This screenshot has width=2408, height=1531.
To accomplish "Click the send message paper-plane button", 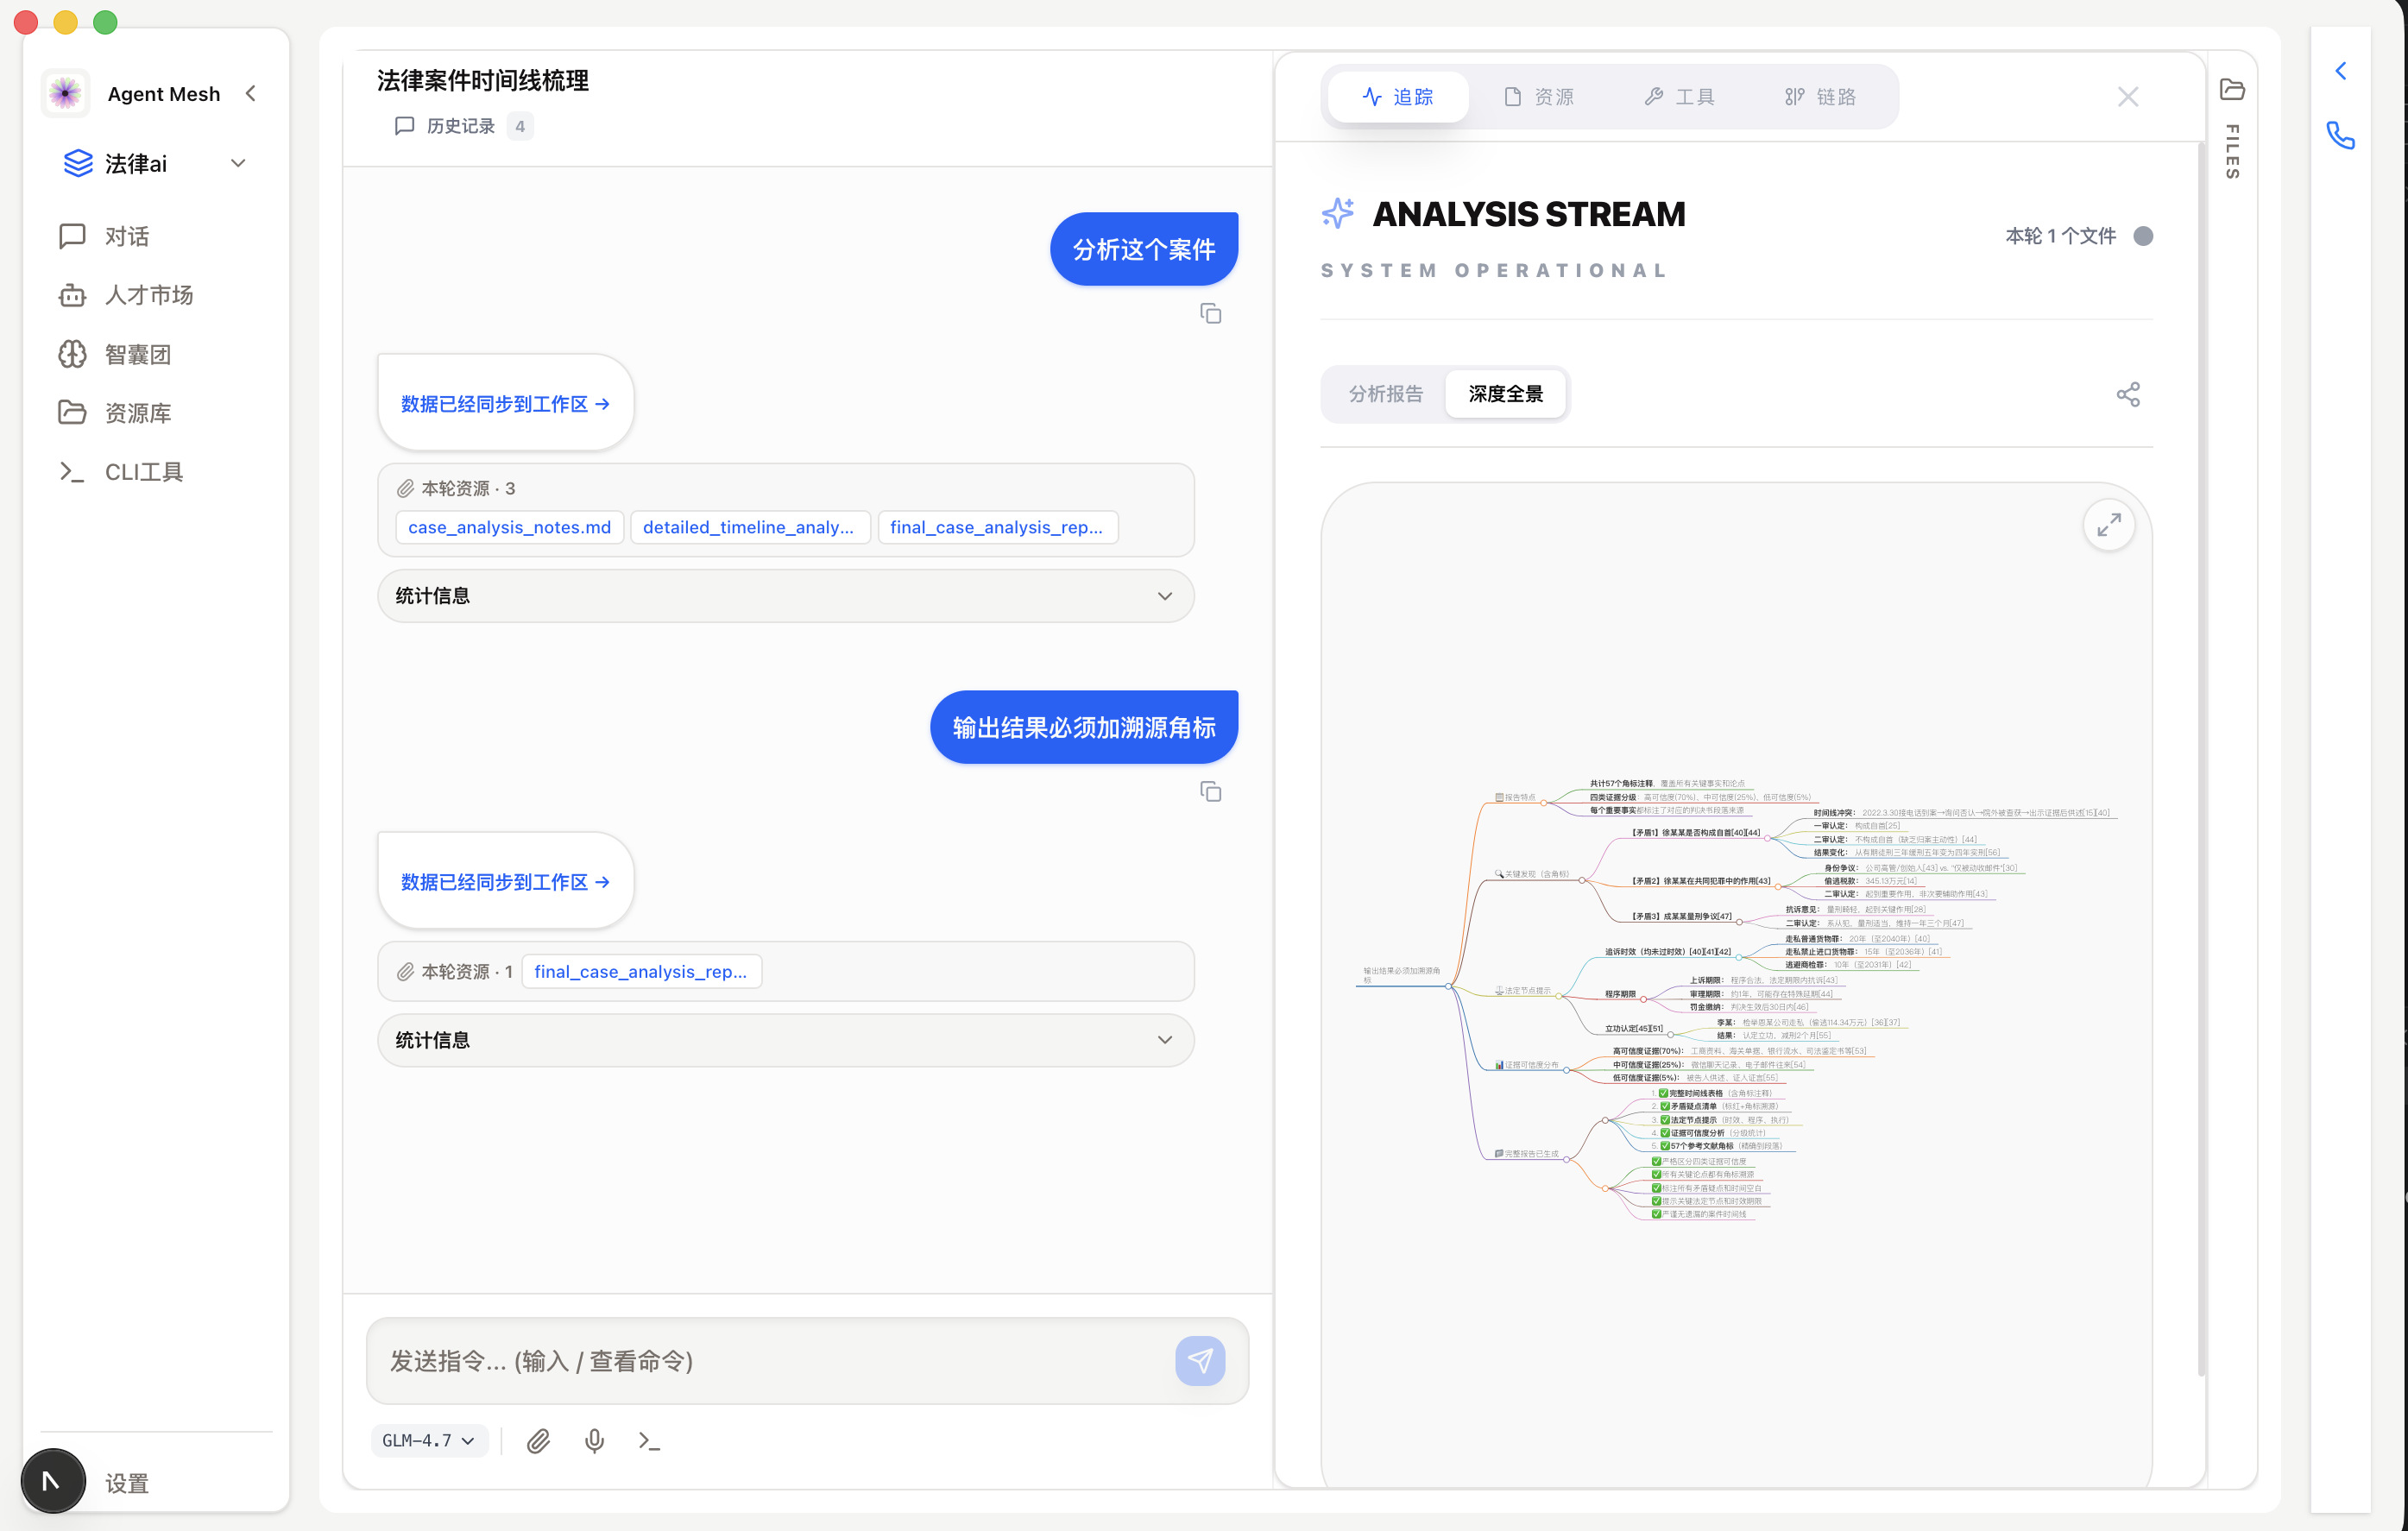I will coord(1200,1361).
